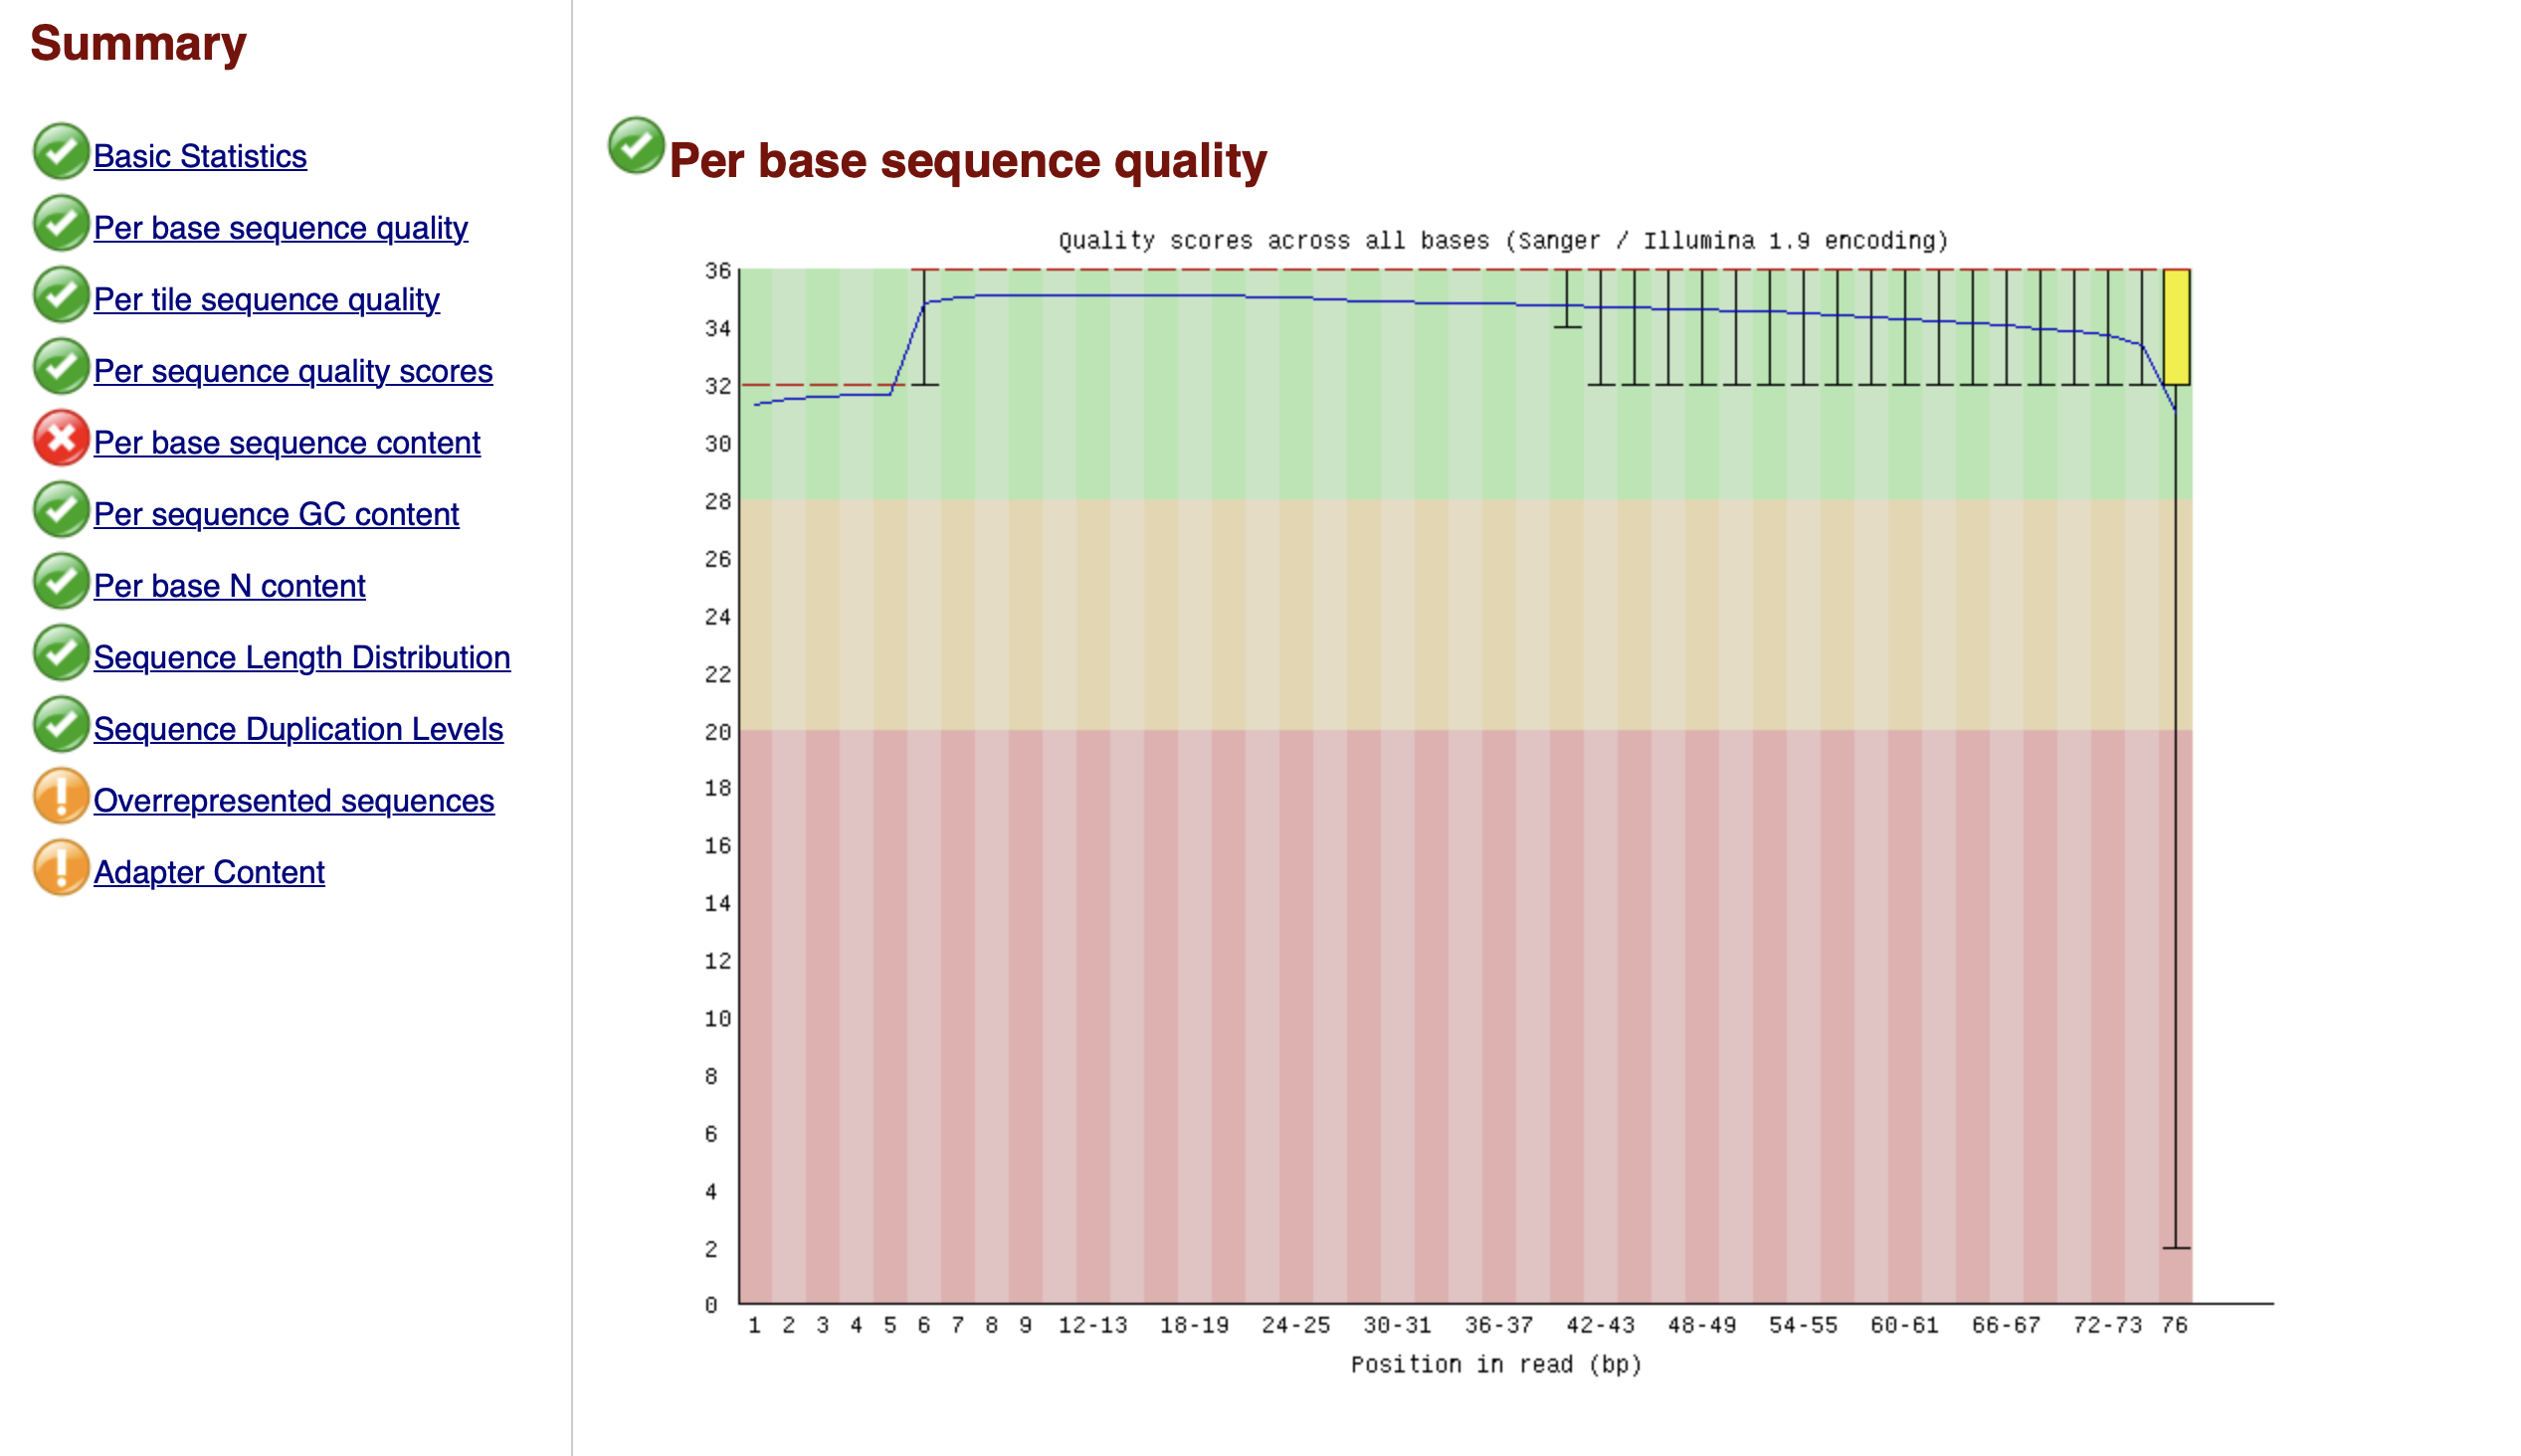
Task: Open the Per sequence GC content section
Action: click(x=277, y=514)
